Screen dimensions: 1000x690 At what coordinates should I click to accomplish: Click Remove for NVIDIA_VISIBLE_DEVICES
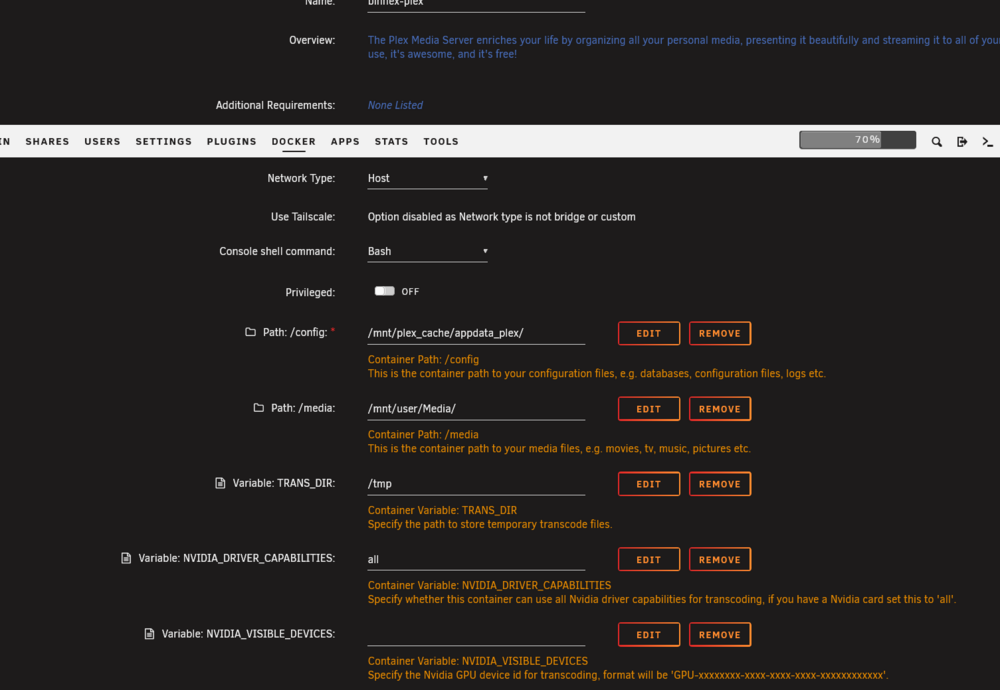[x=719, y=635]
